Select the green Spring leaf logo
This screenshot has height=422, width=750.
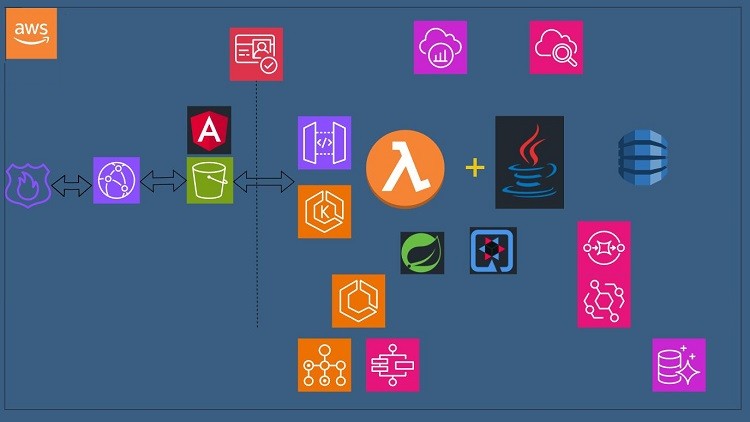[x=422, y=252]
